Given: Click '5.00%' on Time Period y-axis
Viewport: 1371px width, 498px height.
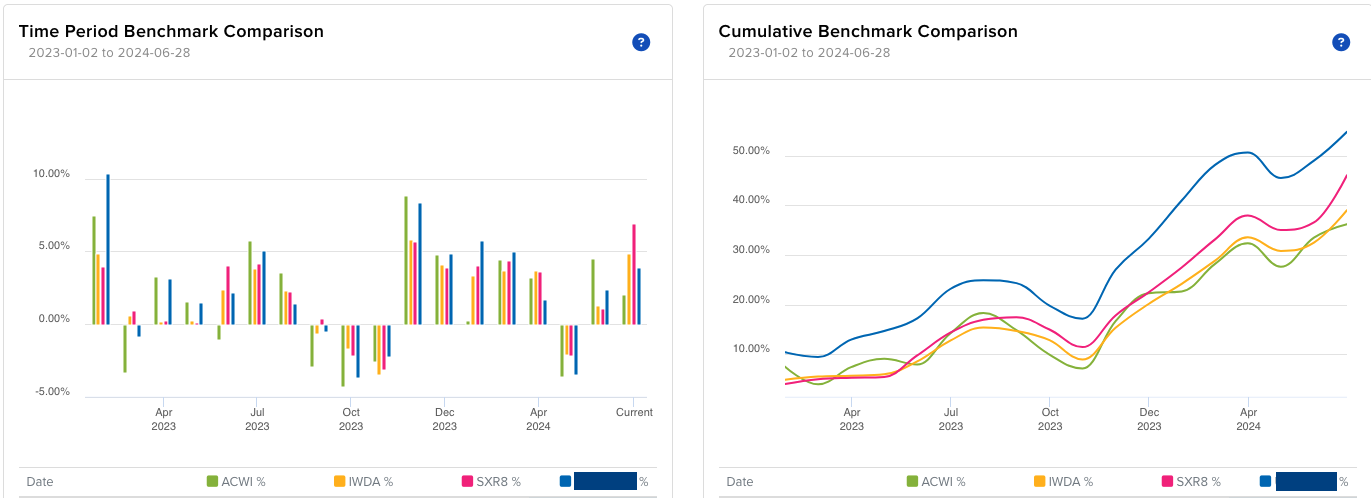Looking at the screenshot, I should [x=54, y=247].
